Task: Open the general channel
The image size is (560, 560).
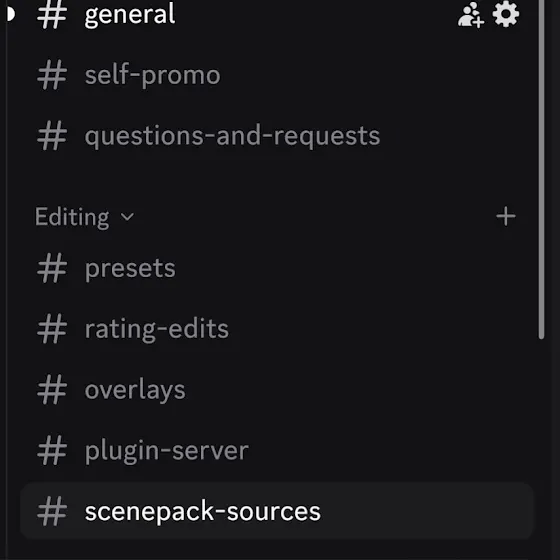Action: click(130, 15)
